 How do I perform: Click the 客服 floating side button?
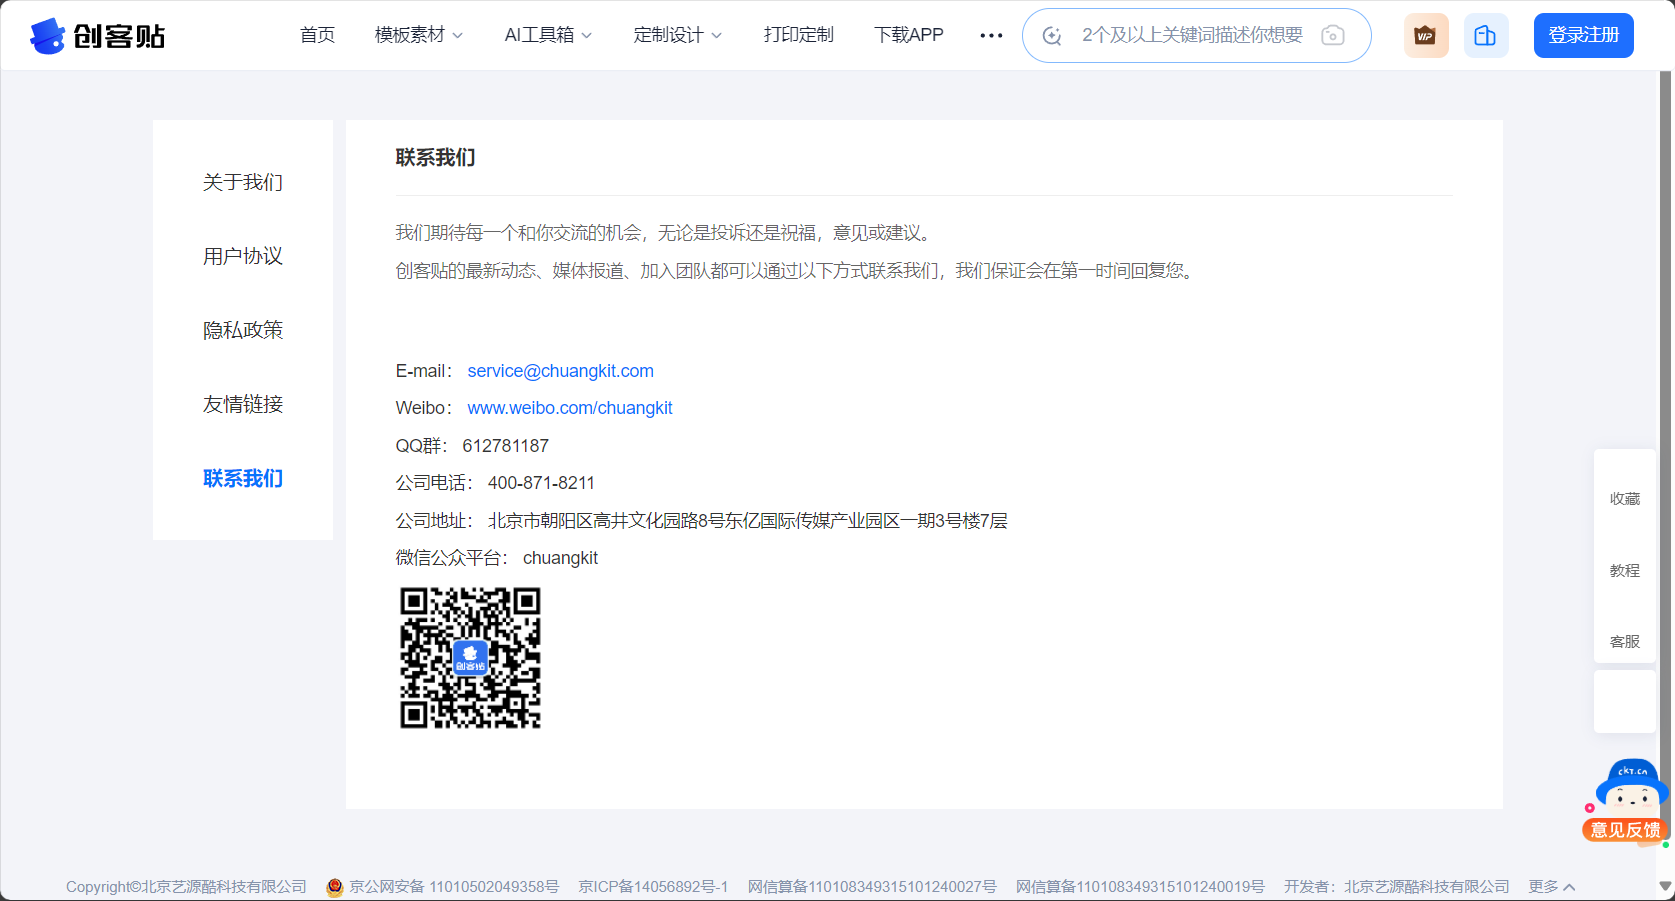coord(1625,641)
